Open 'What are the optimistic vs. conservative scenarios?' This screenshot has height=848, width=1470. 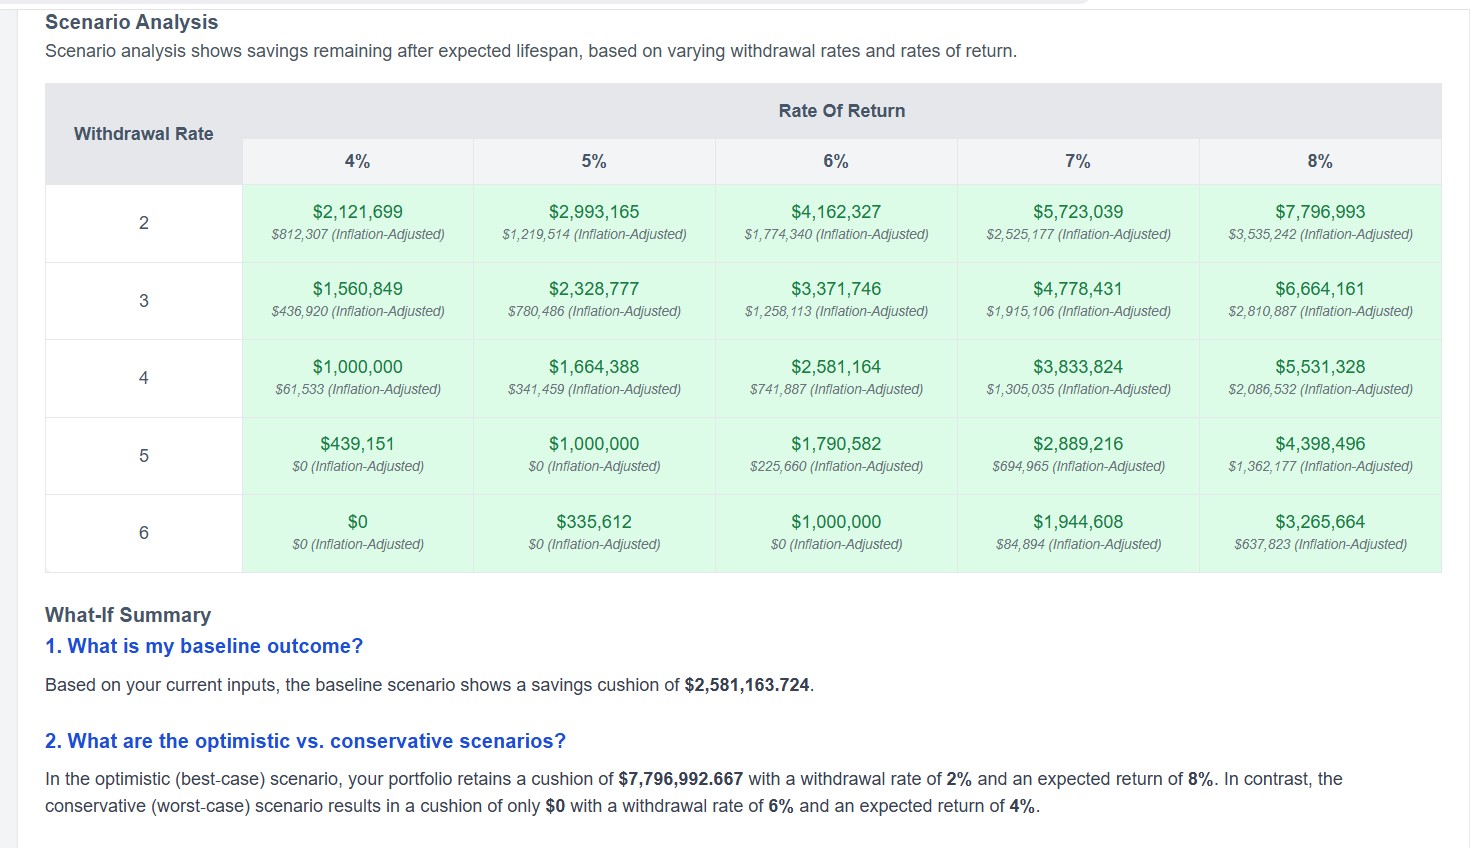(x=304, y=740)
